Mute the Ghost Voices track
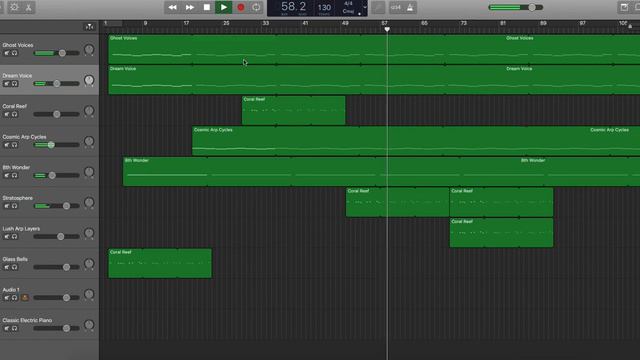 click(x=7, y=53)
